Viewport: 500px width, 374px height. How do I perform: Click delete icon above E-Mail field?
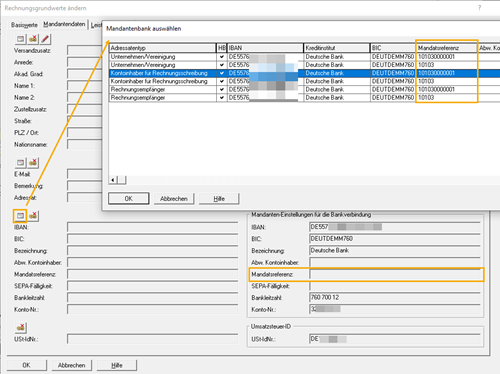click(33, 162)
